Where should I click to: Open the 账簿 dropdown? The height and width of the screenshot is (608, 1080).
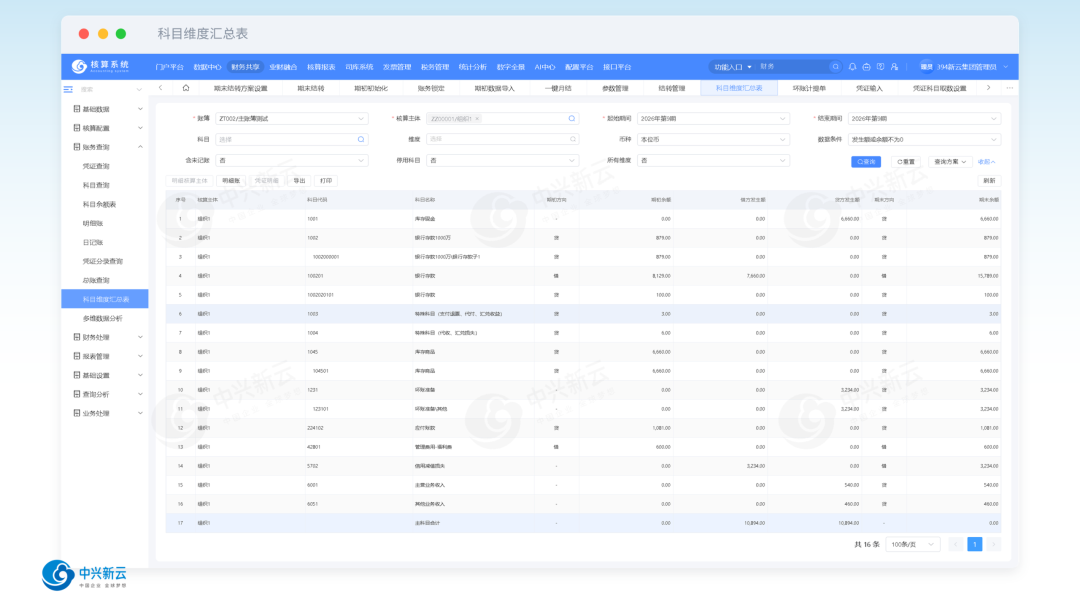point(291,118)
